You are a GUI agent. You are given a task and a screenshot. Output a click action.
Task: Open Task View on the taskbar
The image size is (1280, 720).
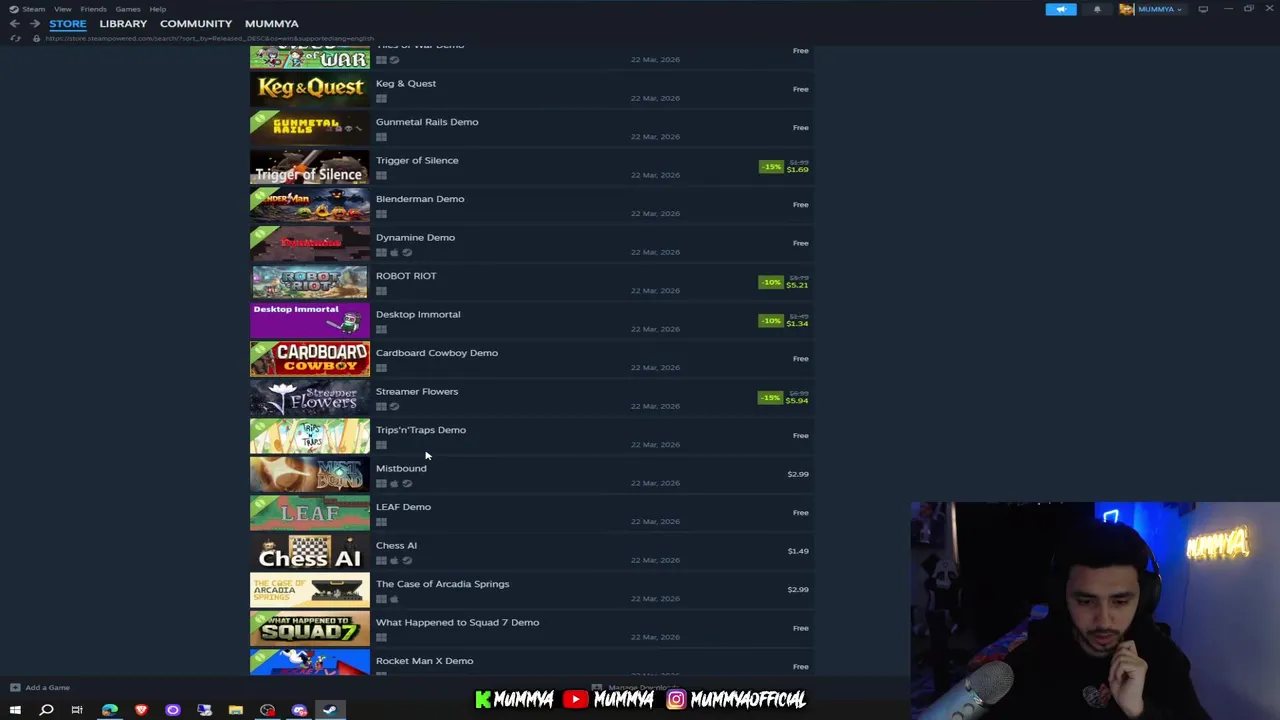(77, 710)
